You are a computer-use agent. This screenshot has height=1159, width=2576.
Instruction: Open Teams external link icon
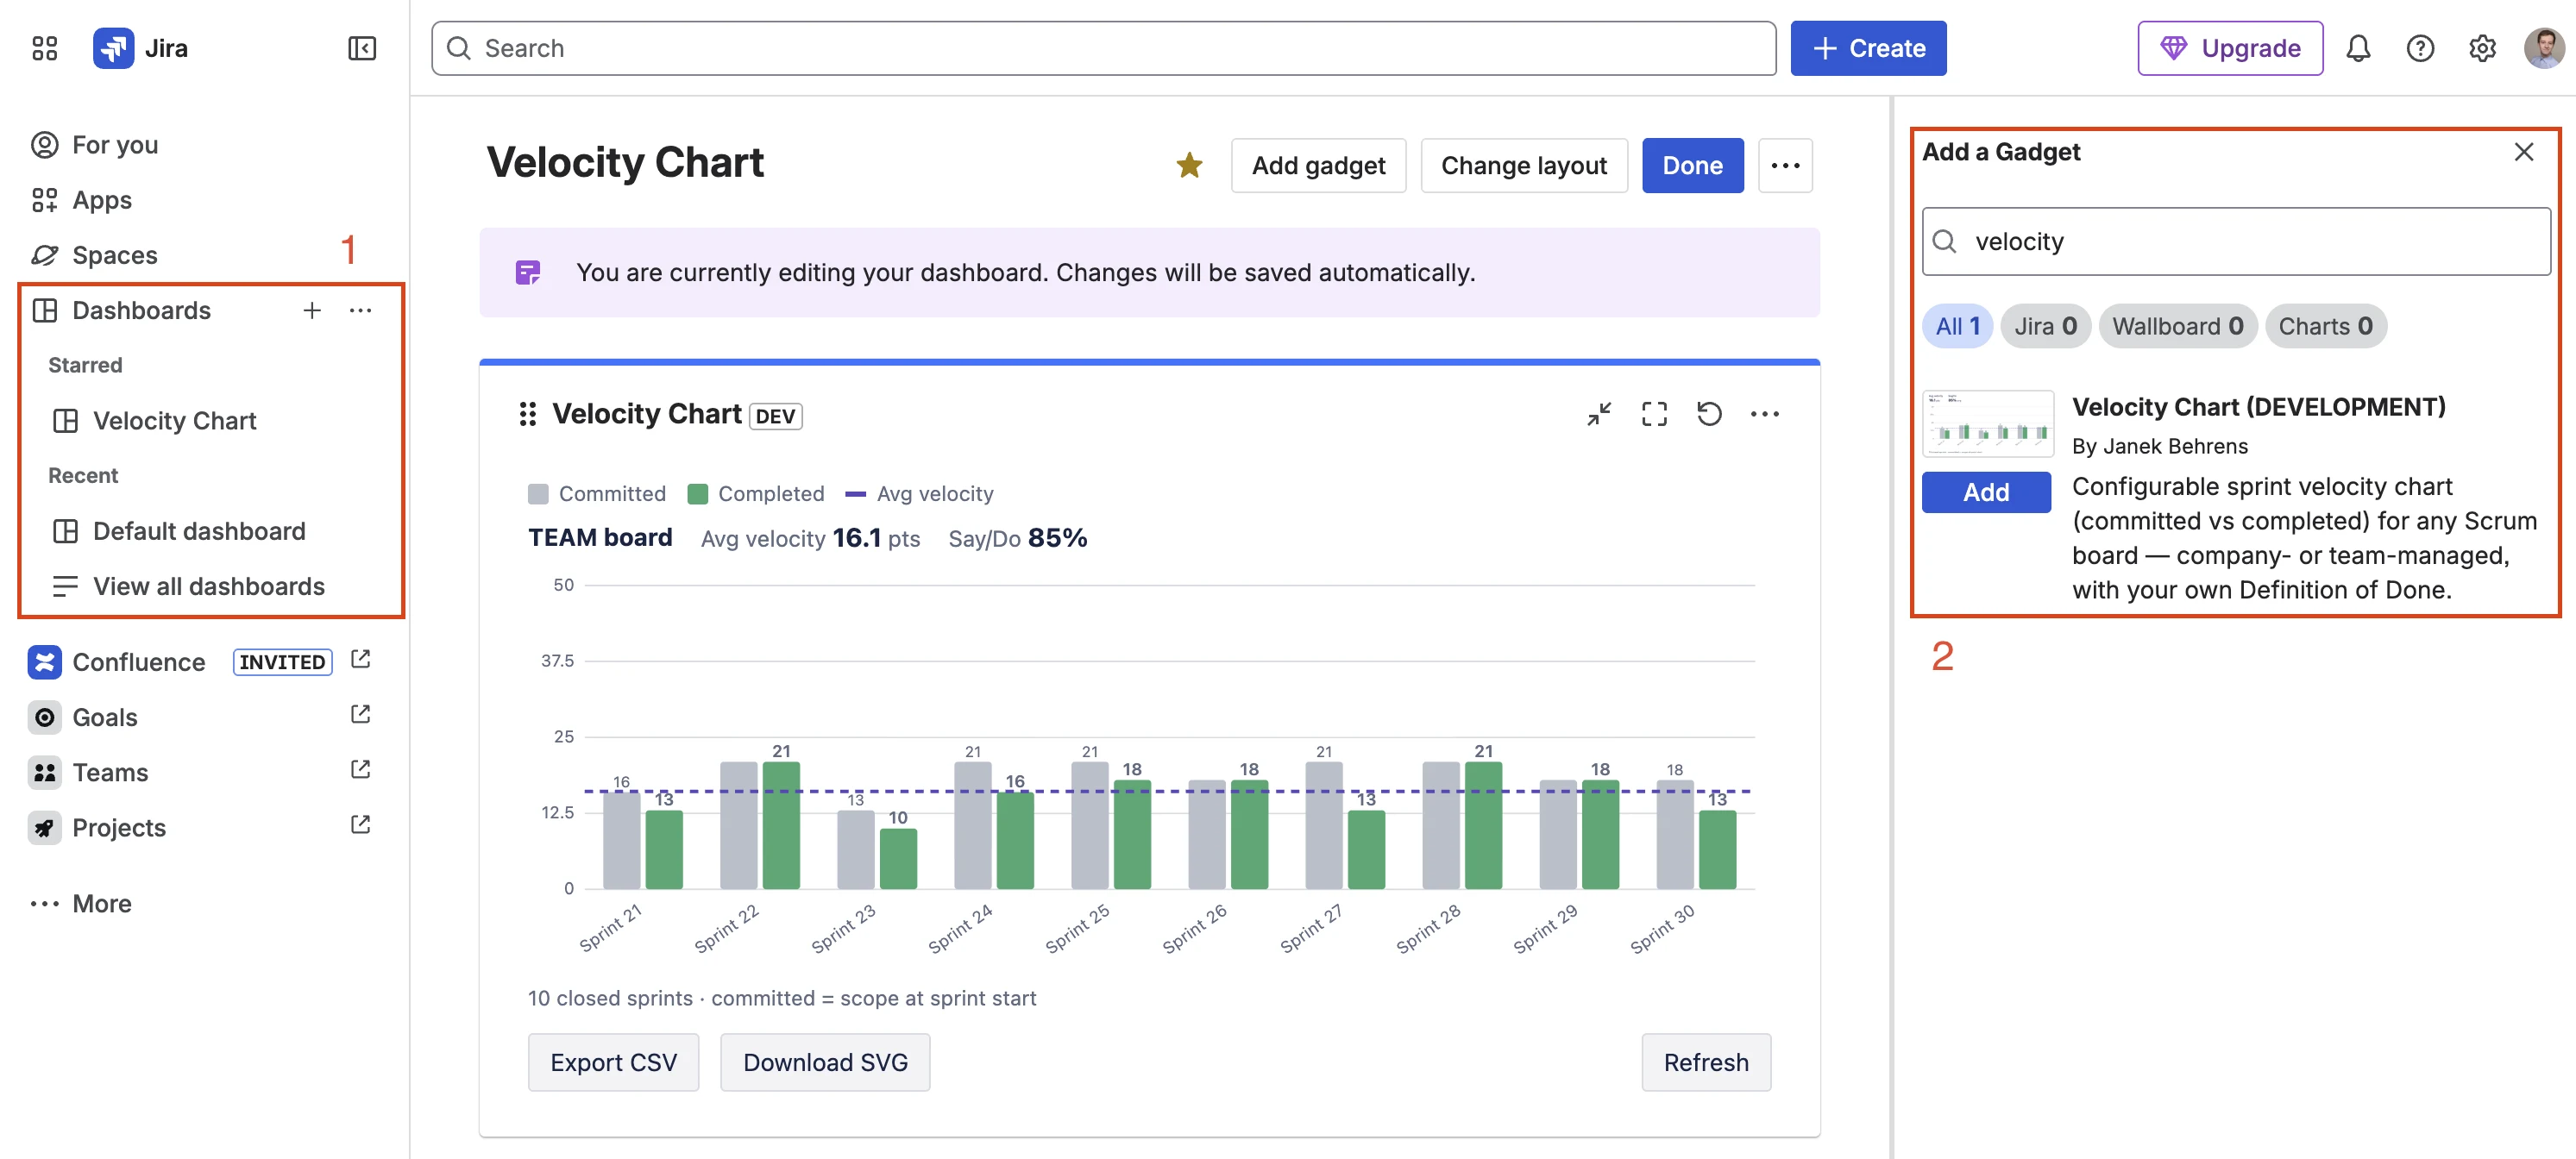click(361, 769)
